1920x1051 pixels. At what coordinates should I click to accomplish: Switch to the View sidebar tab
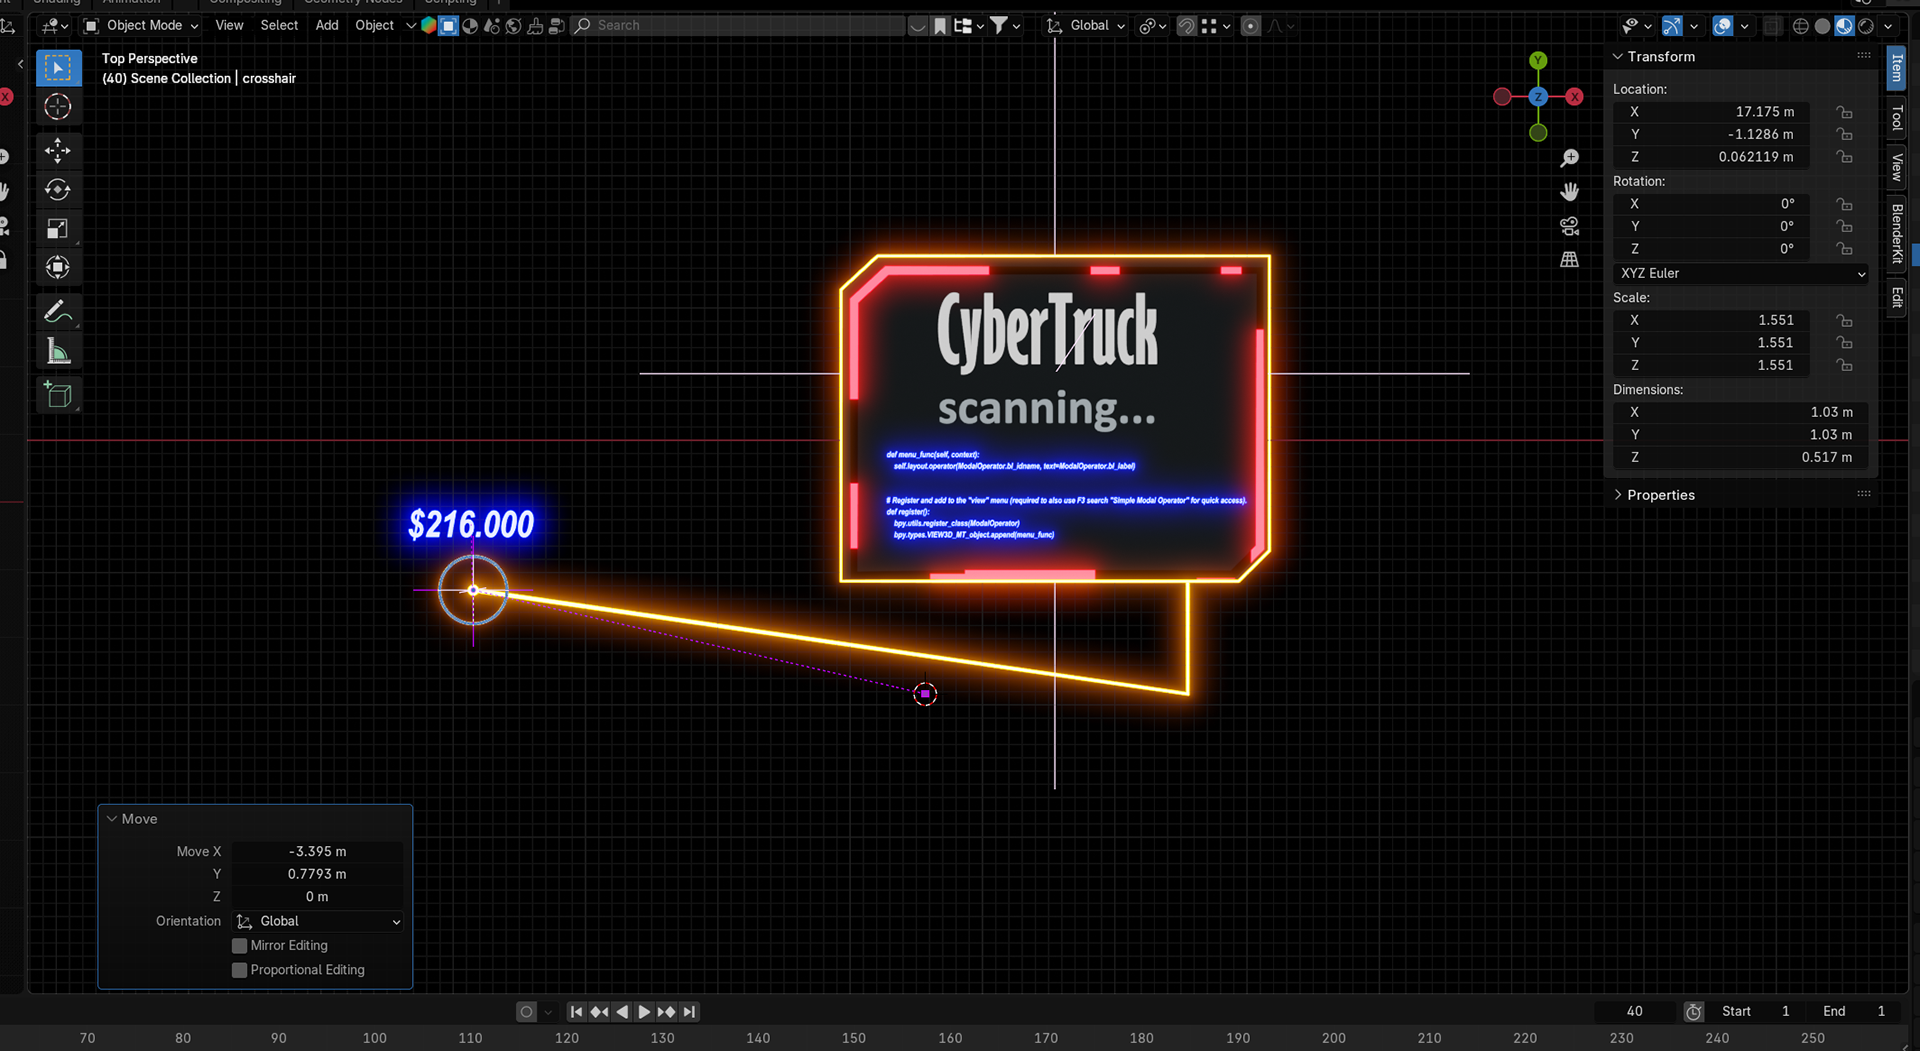[x=1896, y=166]
